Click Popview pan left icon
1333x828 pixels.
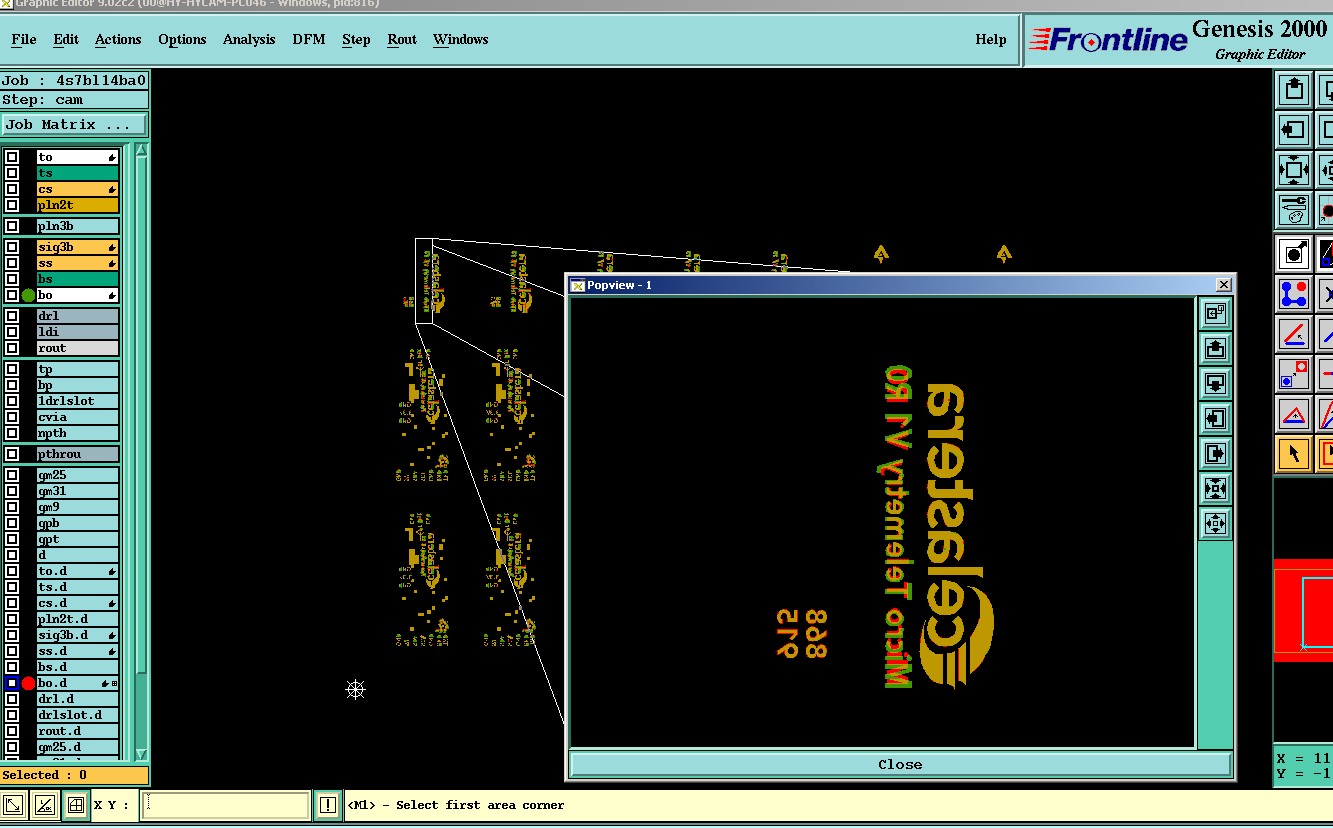pyautogui.click(x=1215, y=418)
